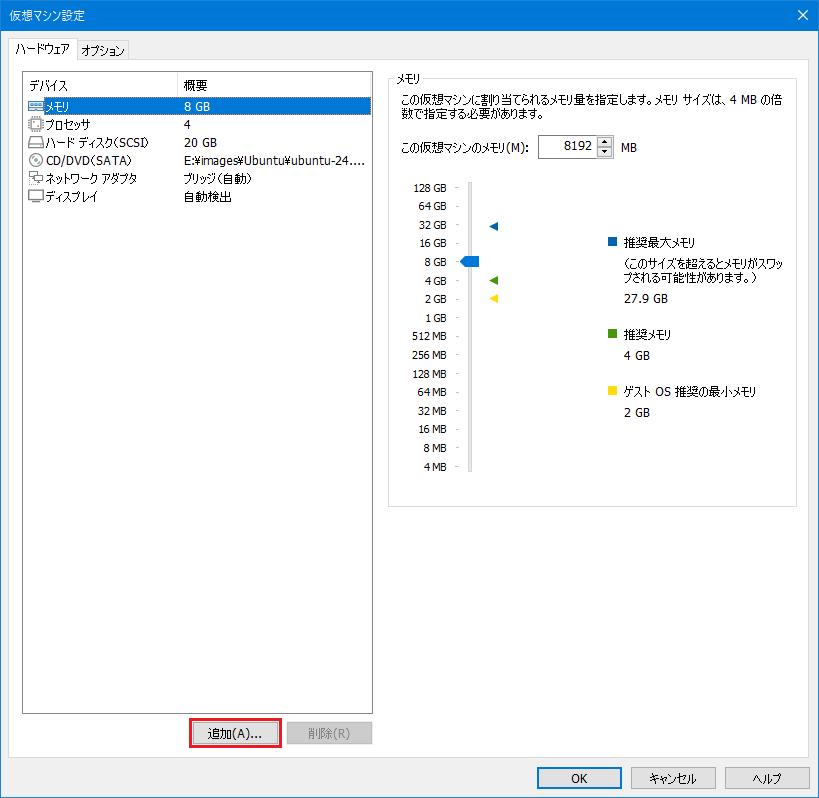
Task: Click the 27.9 GB value text
Action: pyautogui.click(x=646, y=299)
